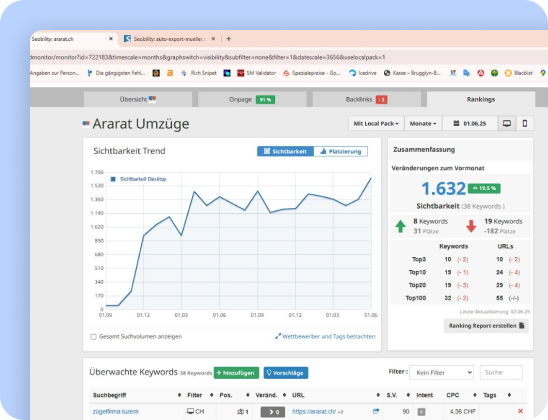This screenshot has width=548, height=420.
Task: Click Ranking Report erstellen button
Action: click(486, 326)
